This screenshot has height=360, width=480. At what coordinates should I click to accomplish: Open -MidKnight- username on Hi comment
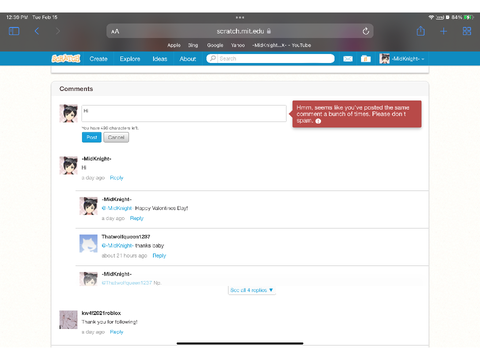[97, 159]
